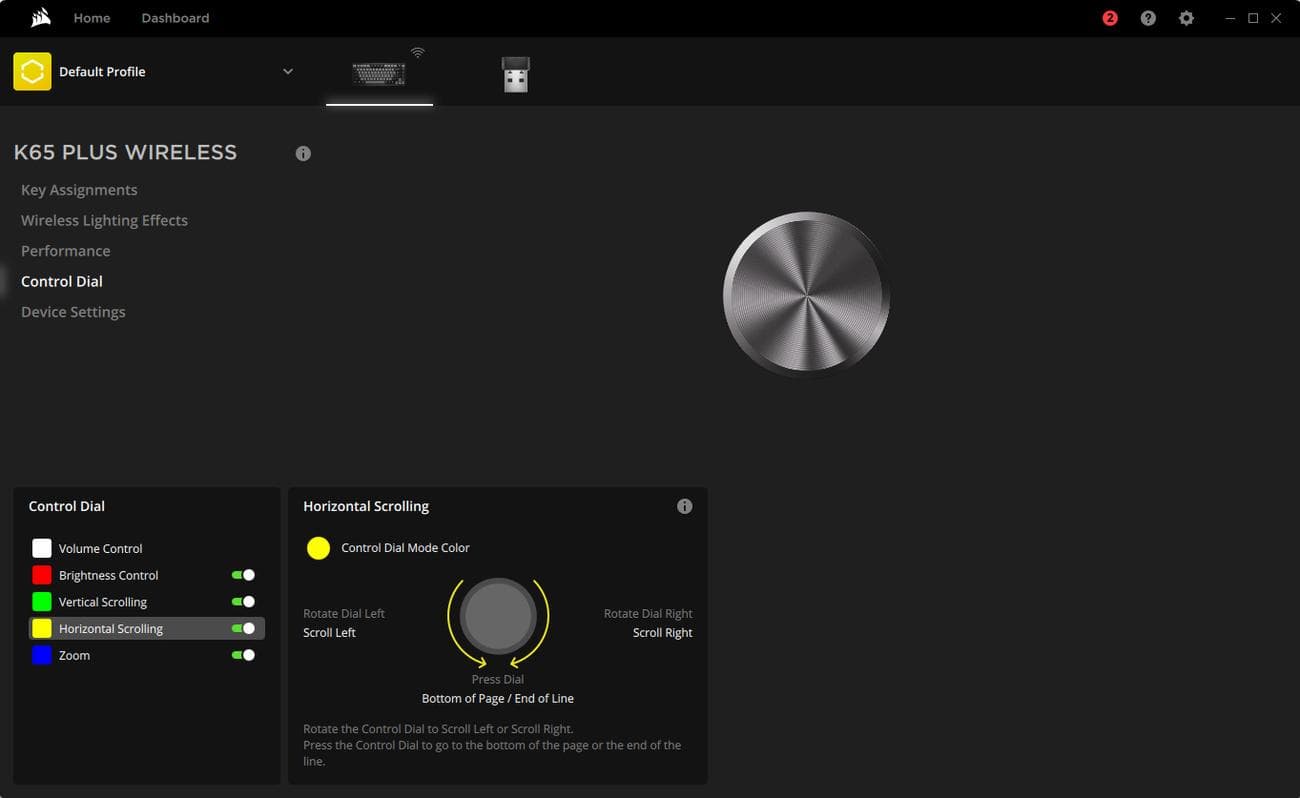Screen dimensions: 1300x798
Task: Open the settings gear icon
Action: pos(1186,18)
